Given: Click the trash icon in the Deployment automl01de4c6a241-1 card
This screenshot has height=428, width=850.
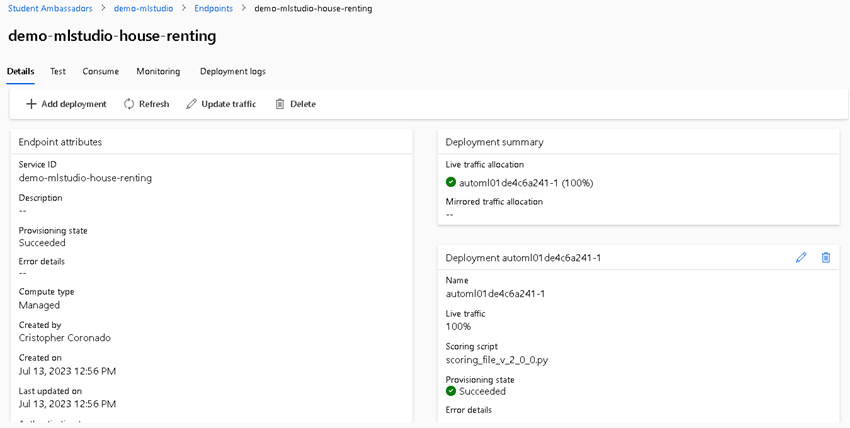Looking at the screenshot, I should 826,258.
